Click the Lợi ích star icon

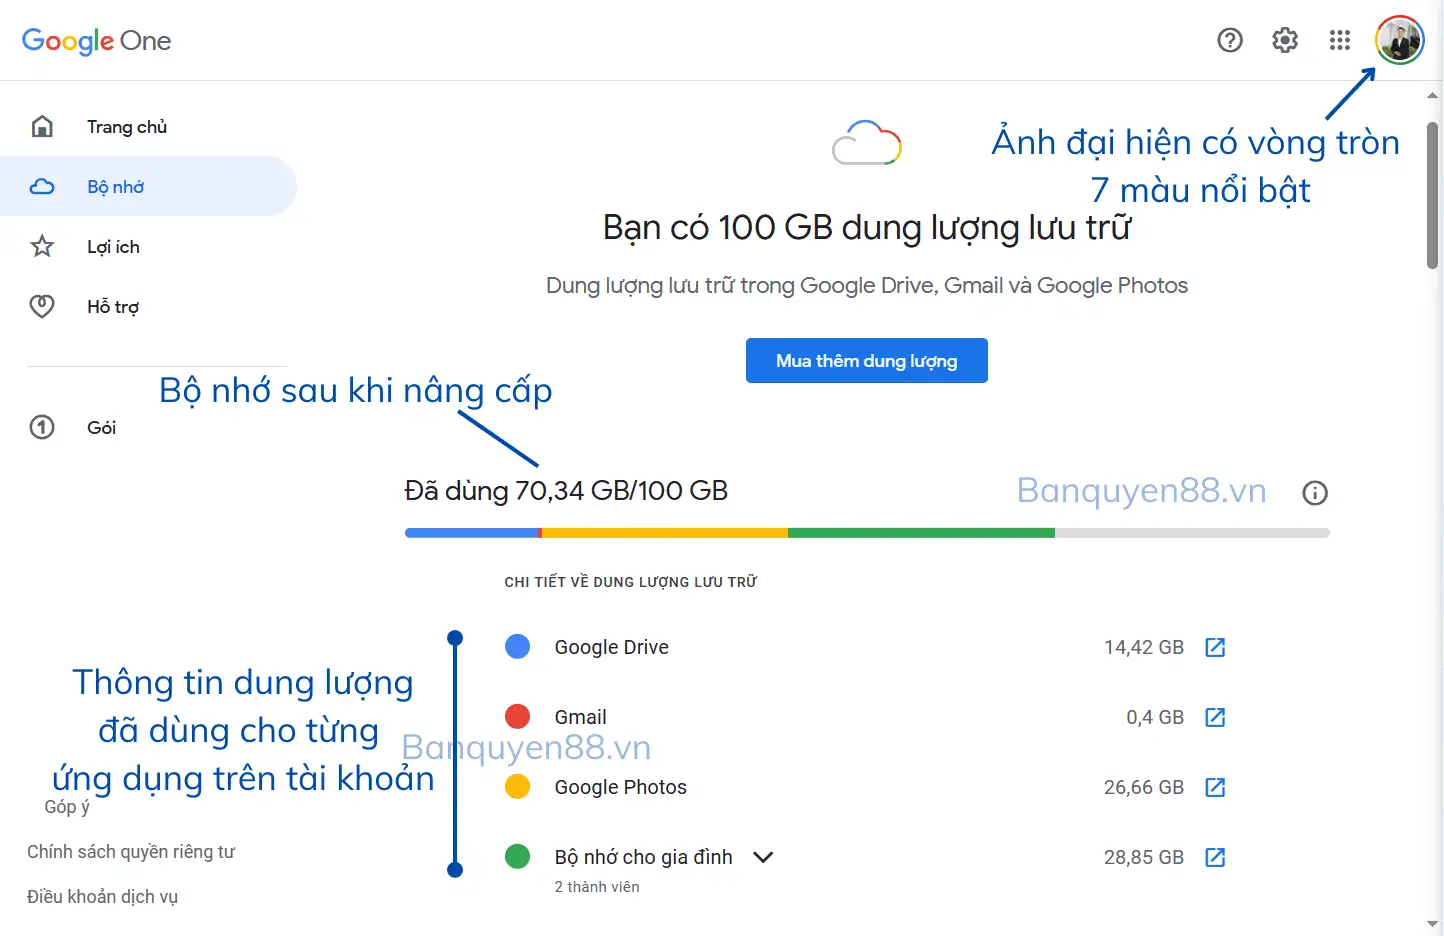[x=42, y=246]
